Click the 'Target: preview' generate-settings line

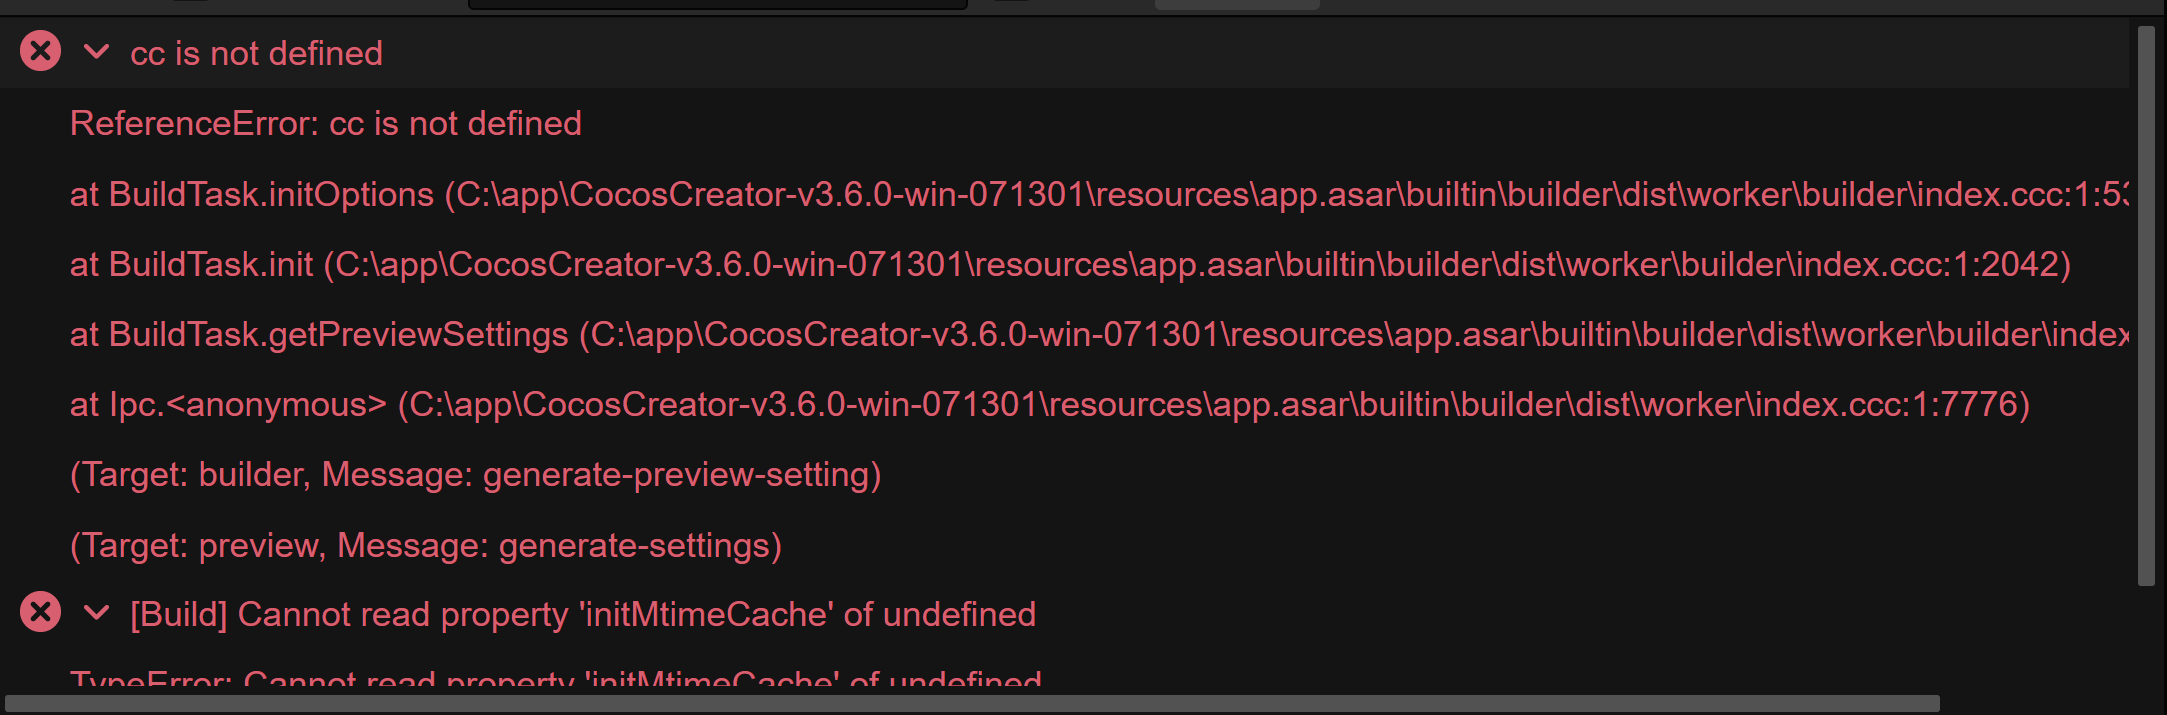point(425,545)
